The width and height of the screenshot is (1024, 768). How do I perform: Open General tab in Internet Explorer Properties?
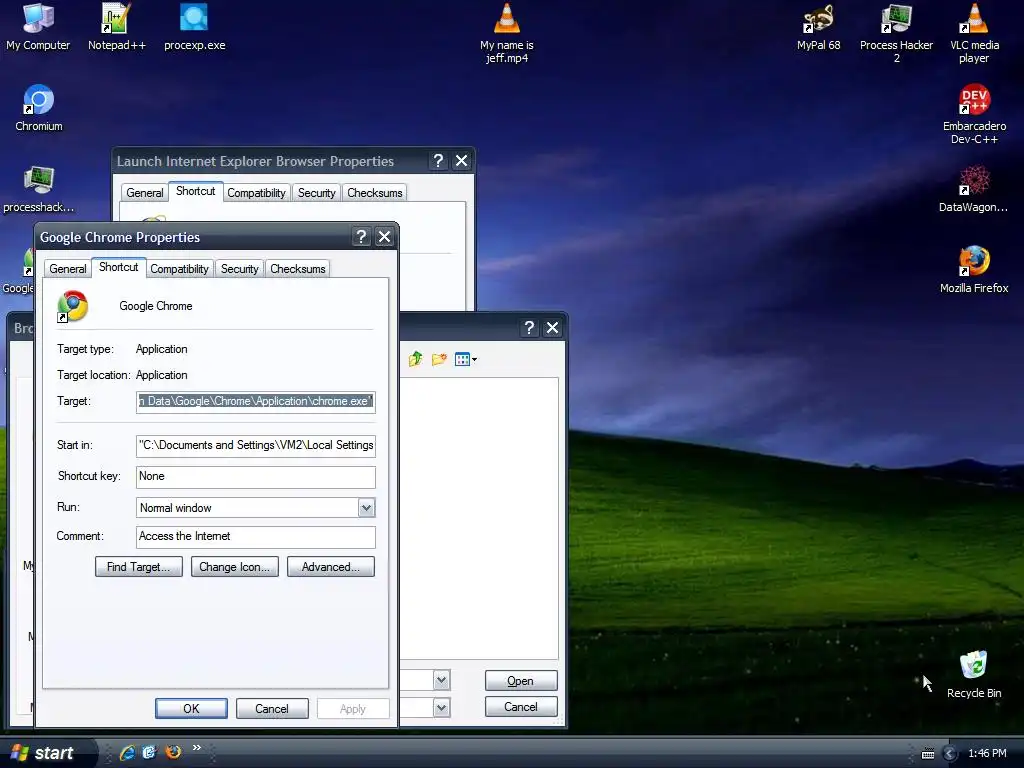(144, 193)
